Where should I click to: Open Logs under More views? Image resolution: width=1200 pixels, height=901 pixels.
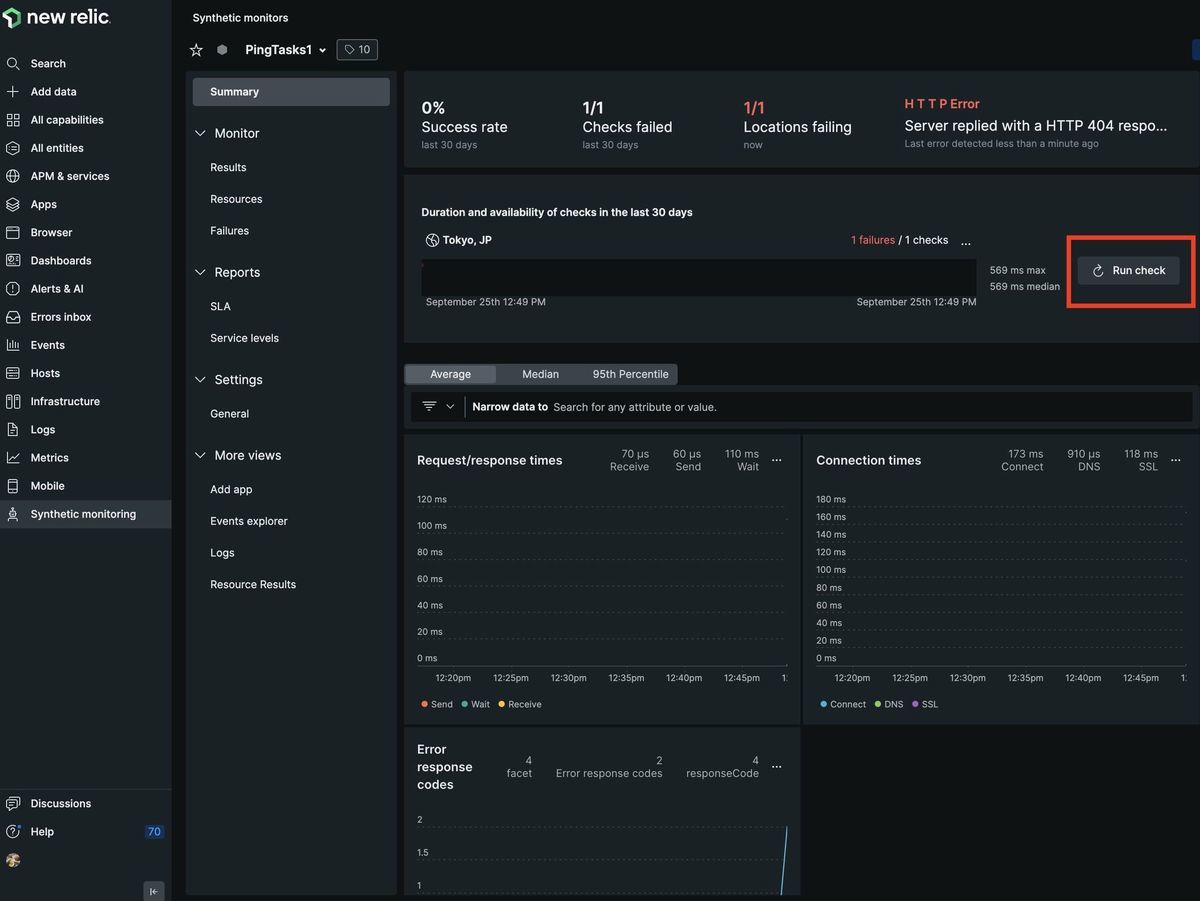pos(222,553)
